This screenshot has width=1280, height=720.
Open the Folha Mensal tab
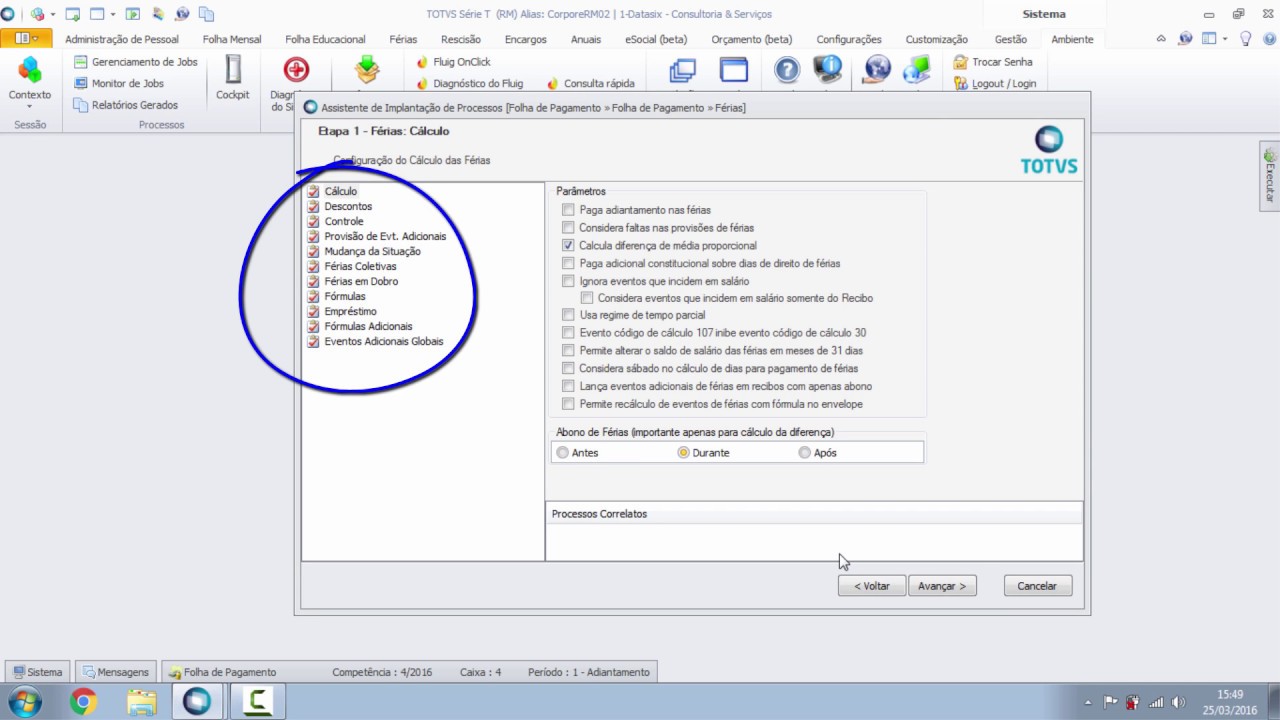pyautogui.click(x=232, y=40)
